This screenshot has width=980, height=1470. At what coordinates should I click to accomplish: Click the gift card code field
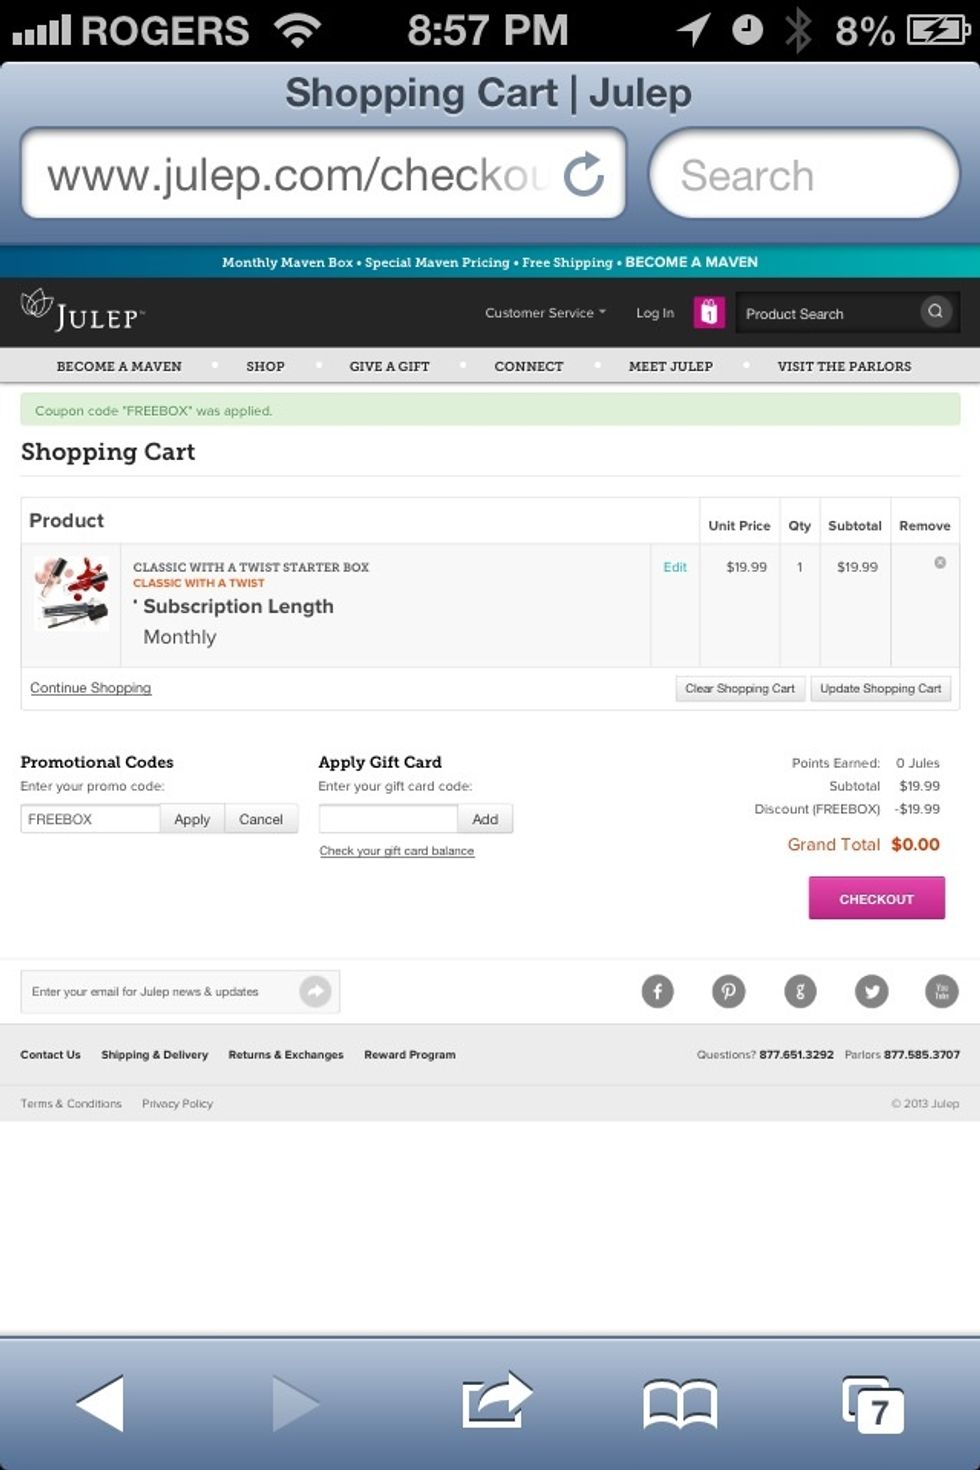pyautogui.click(x=388, y=819)
